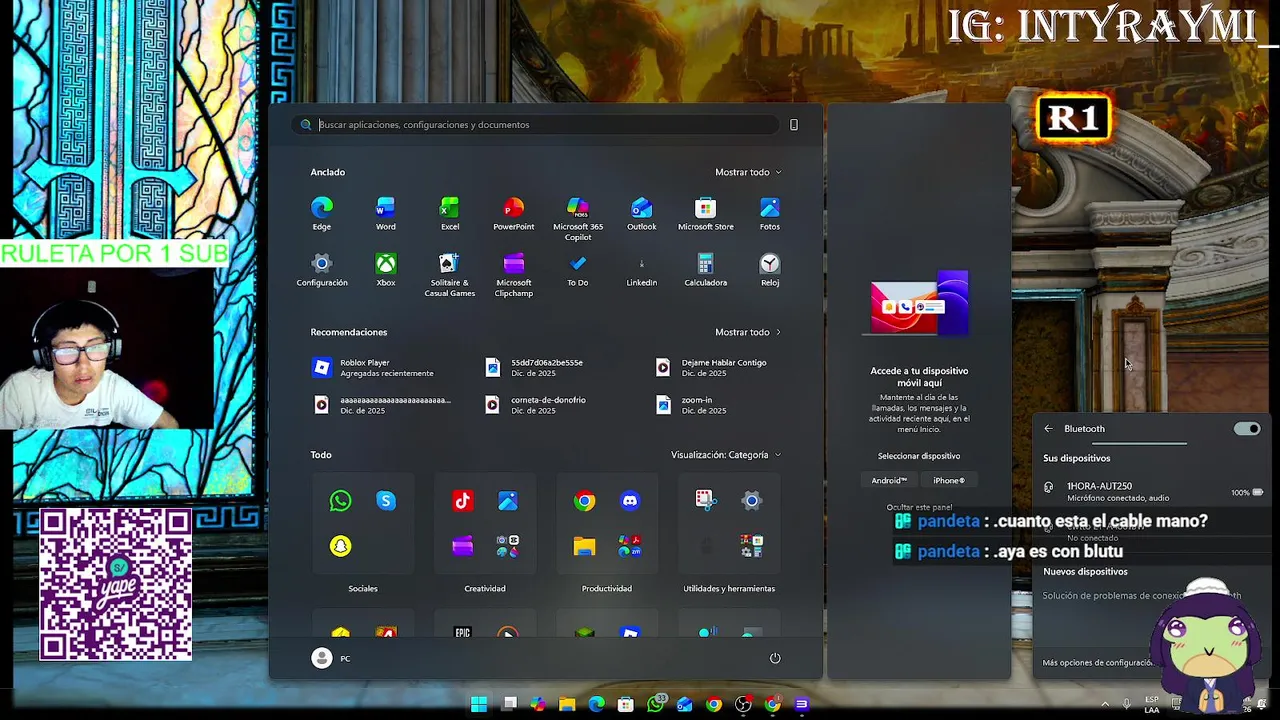1280x720 pixels.
Task: Toggle the mobile device side panel button
Action: 794,125
